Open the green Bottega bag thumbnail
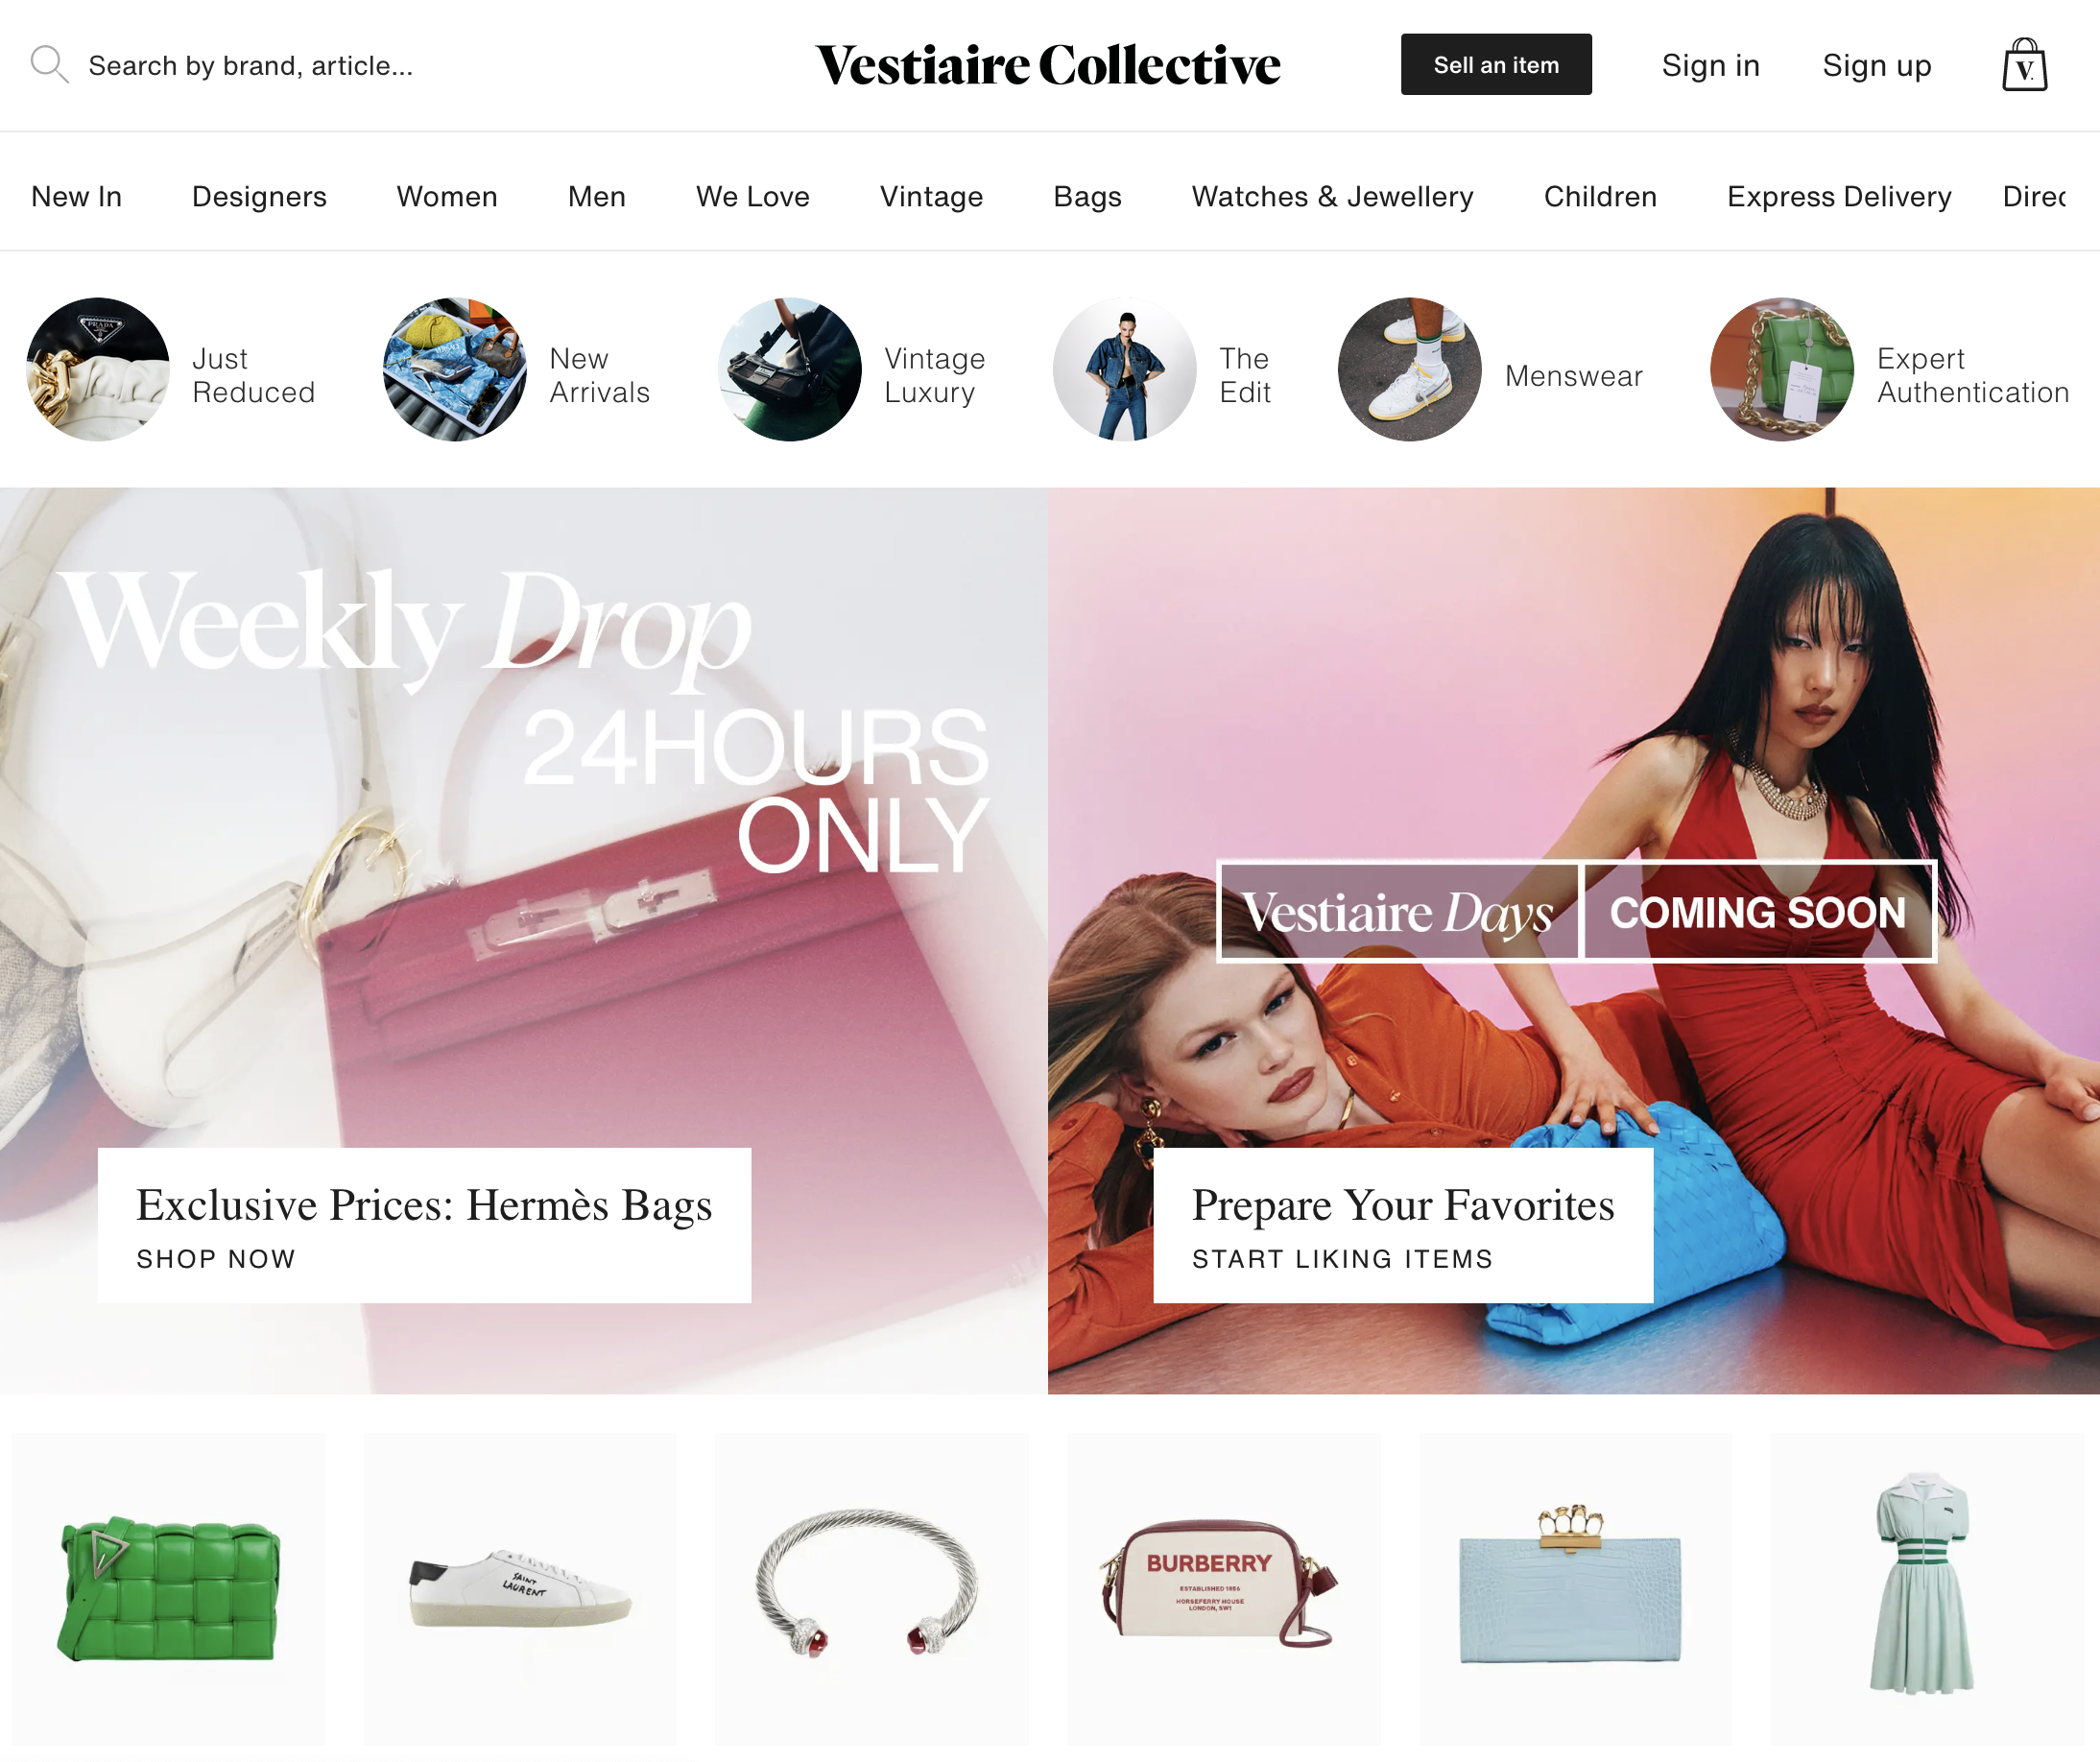This screenshot has width=2100, height=1762. pyautogui.click(x=168, y=1590)
